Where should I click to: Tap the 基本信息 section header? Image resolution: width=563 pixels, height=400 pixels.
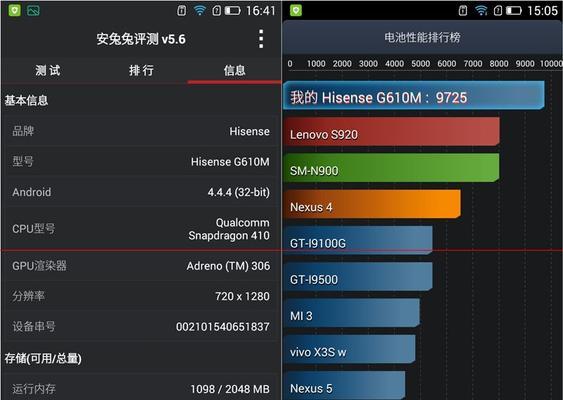tap(26, 100)
